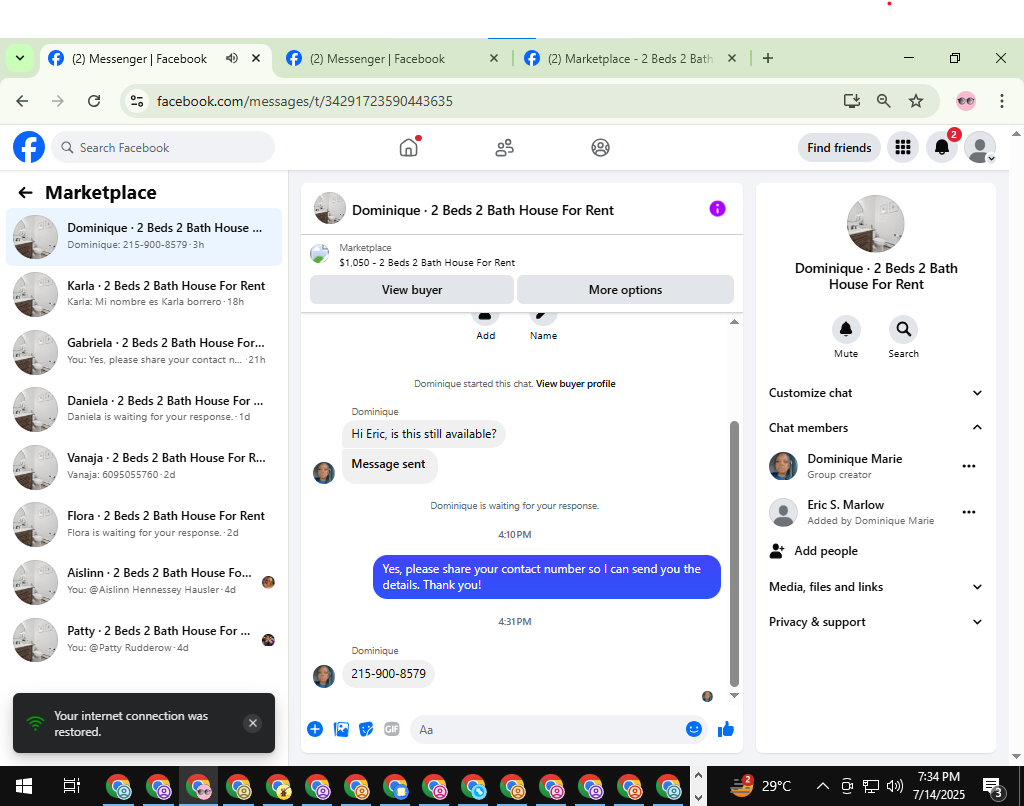This screenshot has height=806, width=1024.
Task: Go to the Home feed icon
Action: (409, 148)
